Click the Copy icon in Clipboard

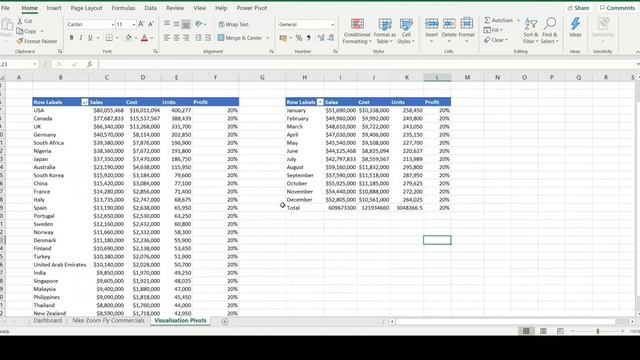pos(20,31)
